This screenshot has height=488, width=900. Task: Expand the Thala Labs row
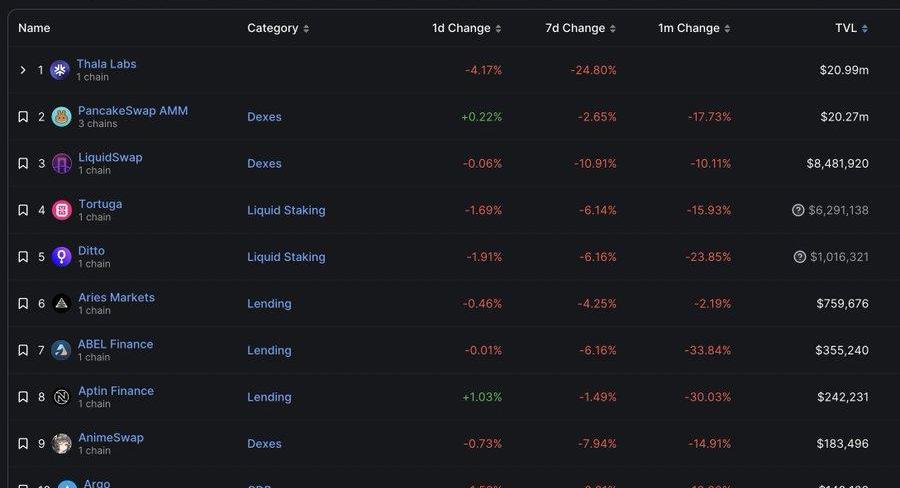23,70
